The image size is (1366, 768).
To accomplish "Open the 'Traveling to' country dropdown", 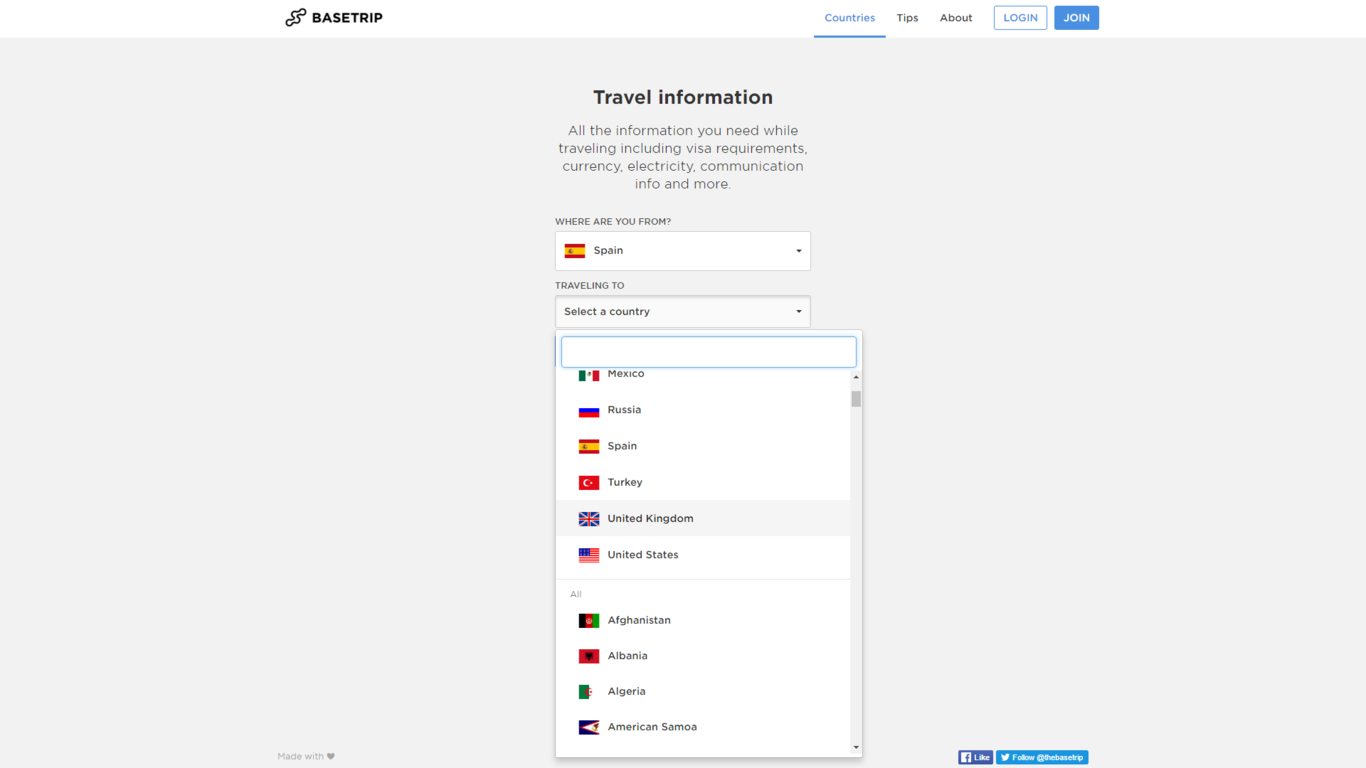I will click(x=683, y=311).
